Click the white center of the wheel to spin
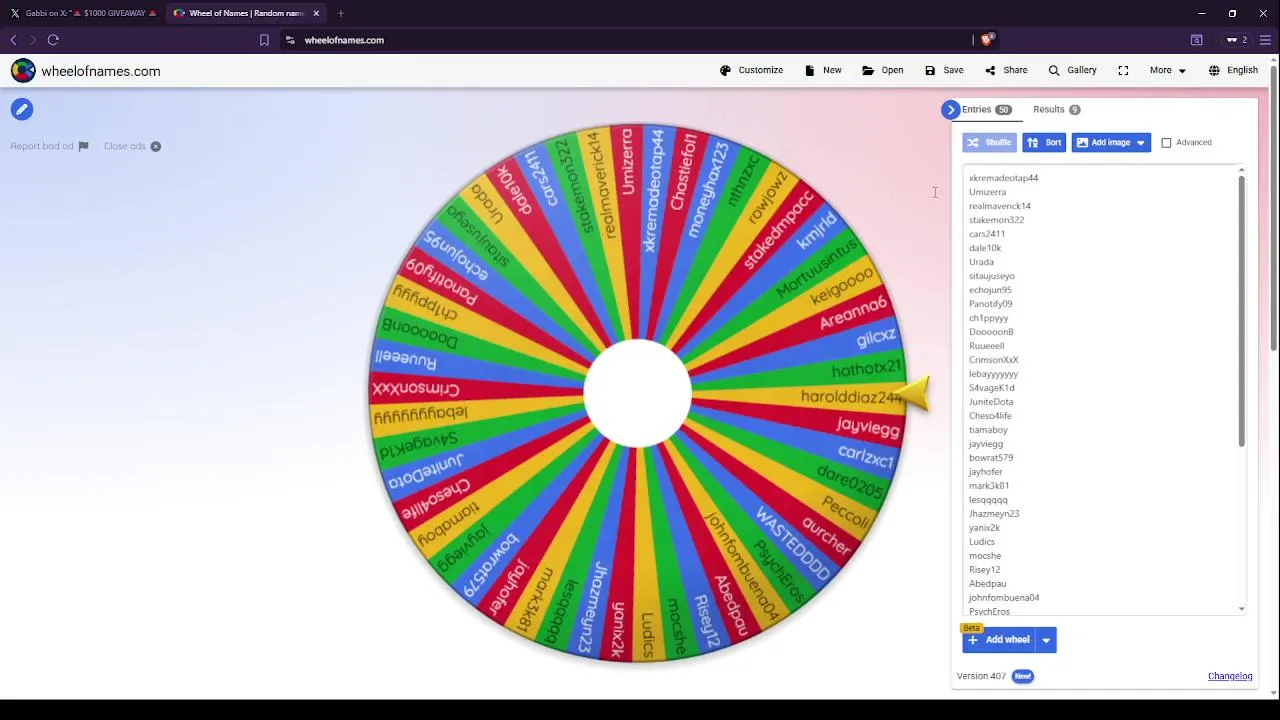 coord(637,393)
